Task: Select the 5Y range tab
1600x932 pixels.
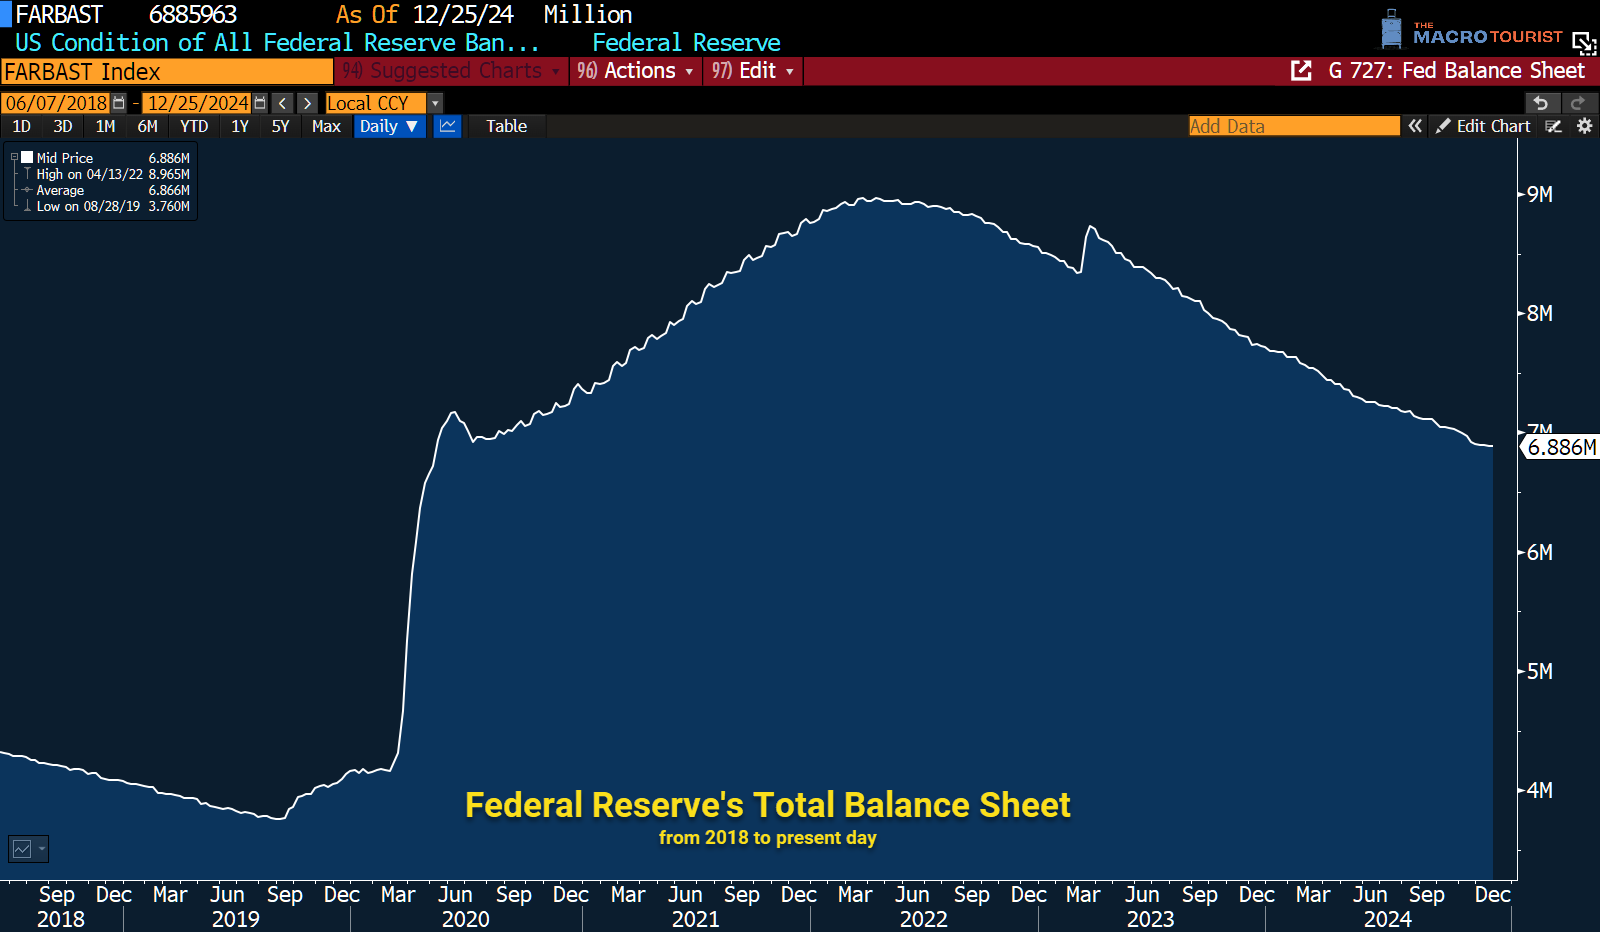Action: pyautogui.click(x=280, y=126)
